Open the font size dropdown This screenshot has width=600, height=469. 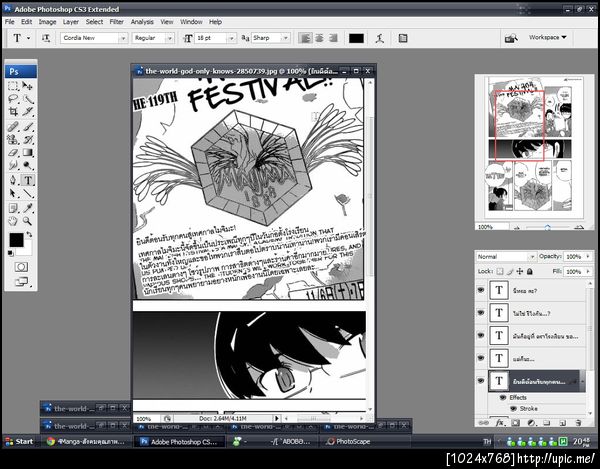231,38
